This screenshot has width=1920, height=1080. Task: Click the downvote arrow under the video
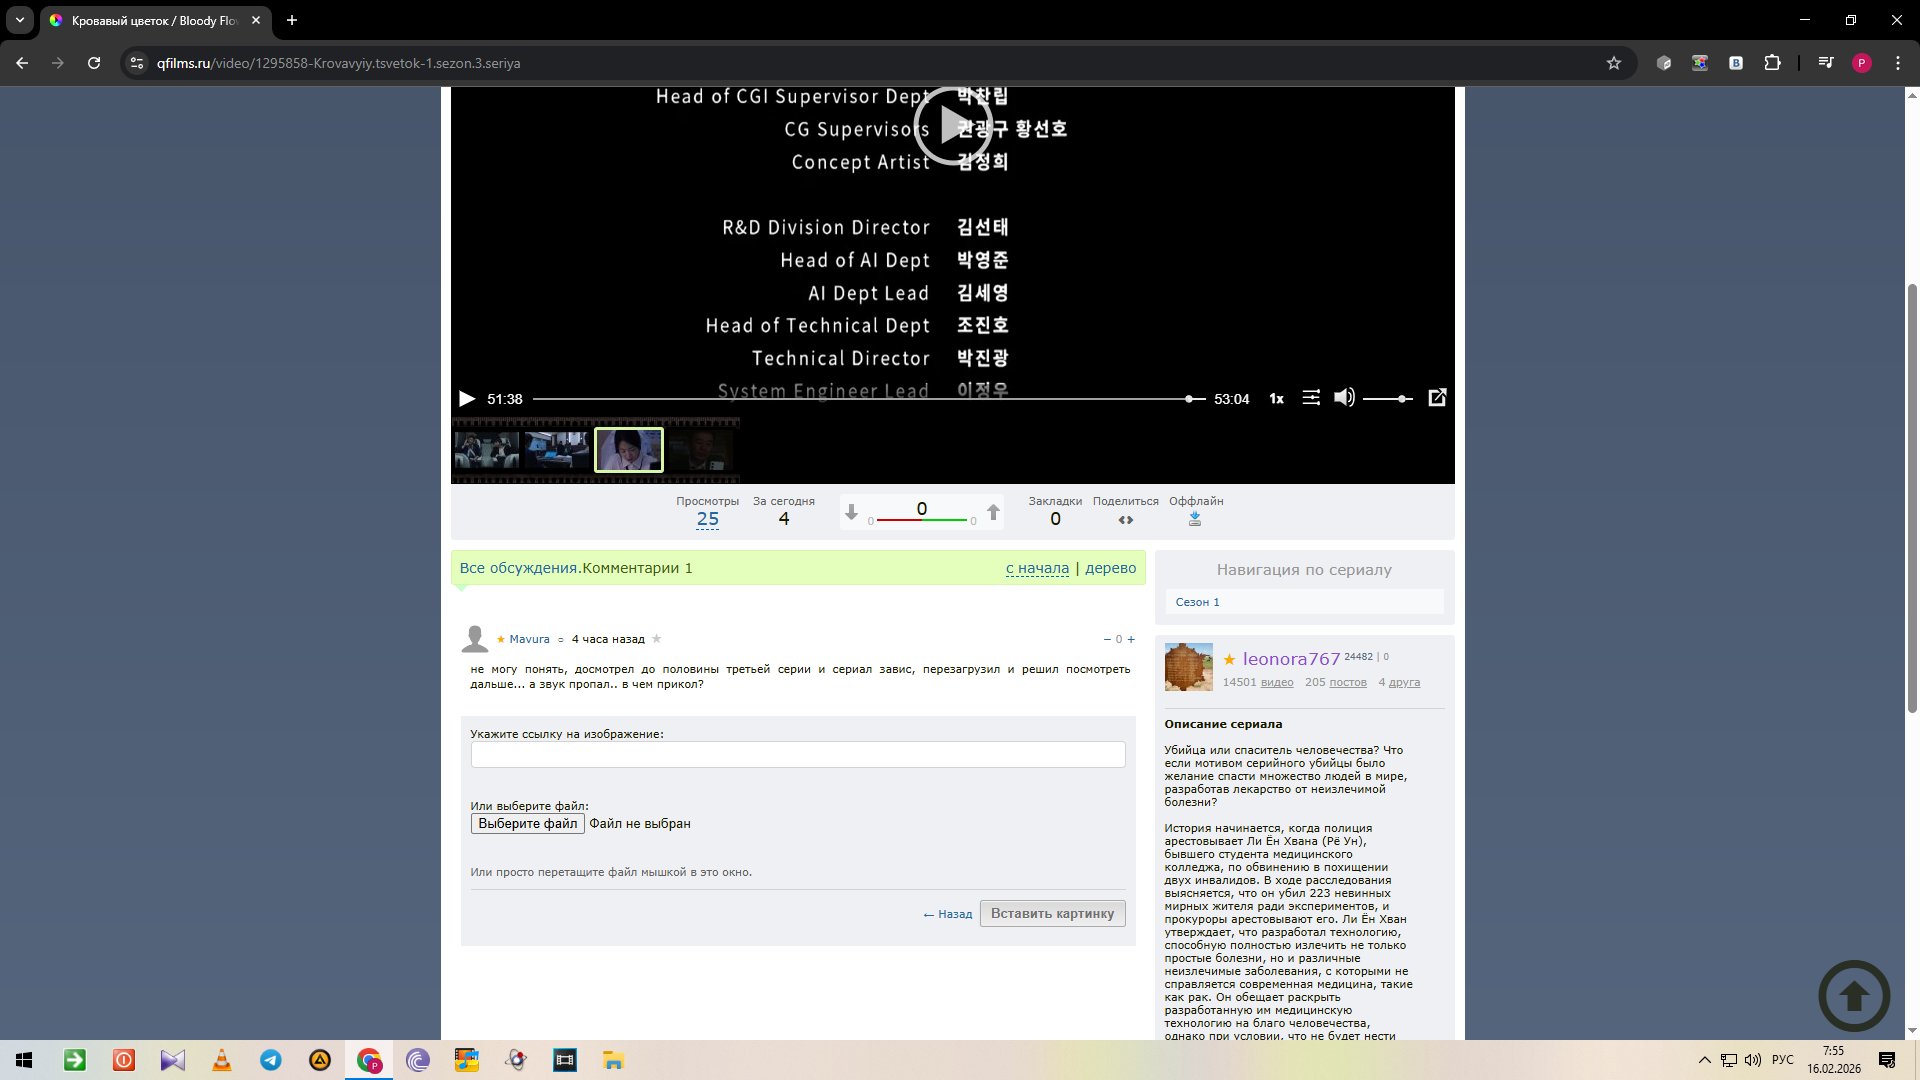tap(851, 513)
